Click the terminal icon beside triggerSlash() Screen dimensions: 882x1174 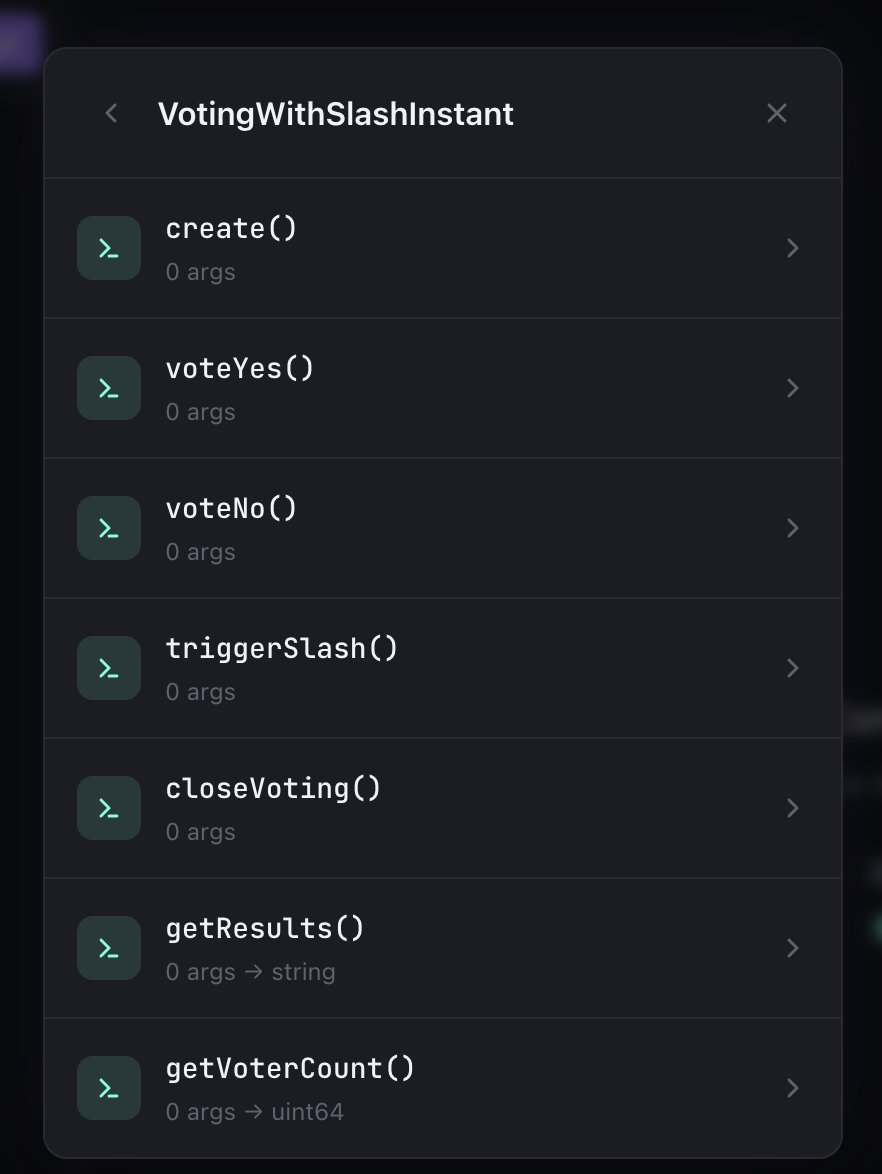coord(109,668)
